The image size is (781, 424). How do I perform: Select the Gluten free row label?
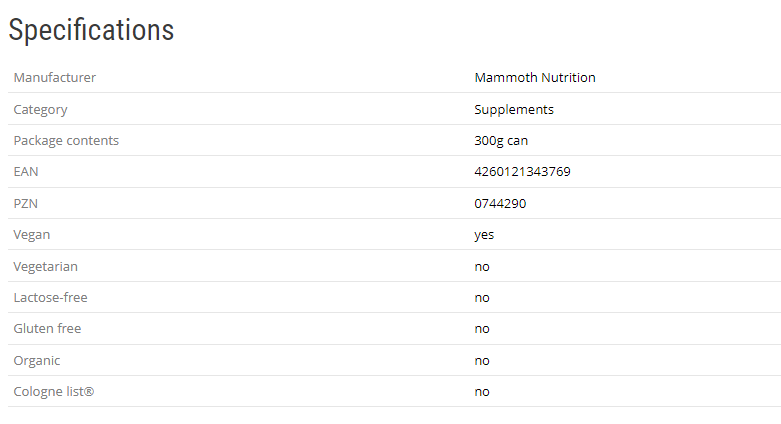48,328
